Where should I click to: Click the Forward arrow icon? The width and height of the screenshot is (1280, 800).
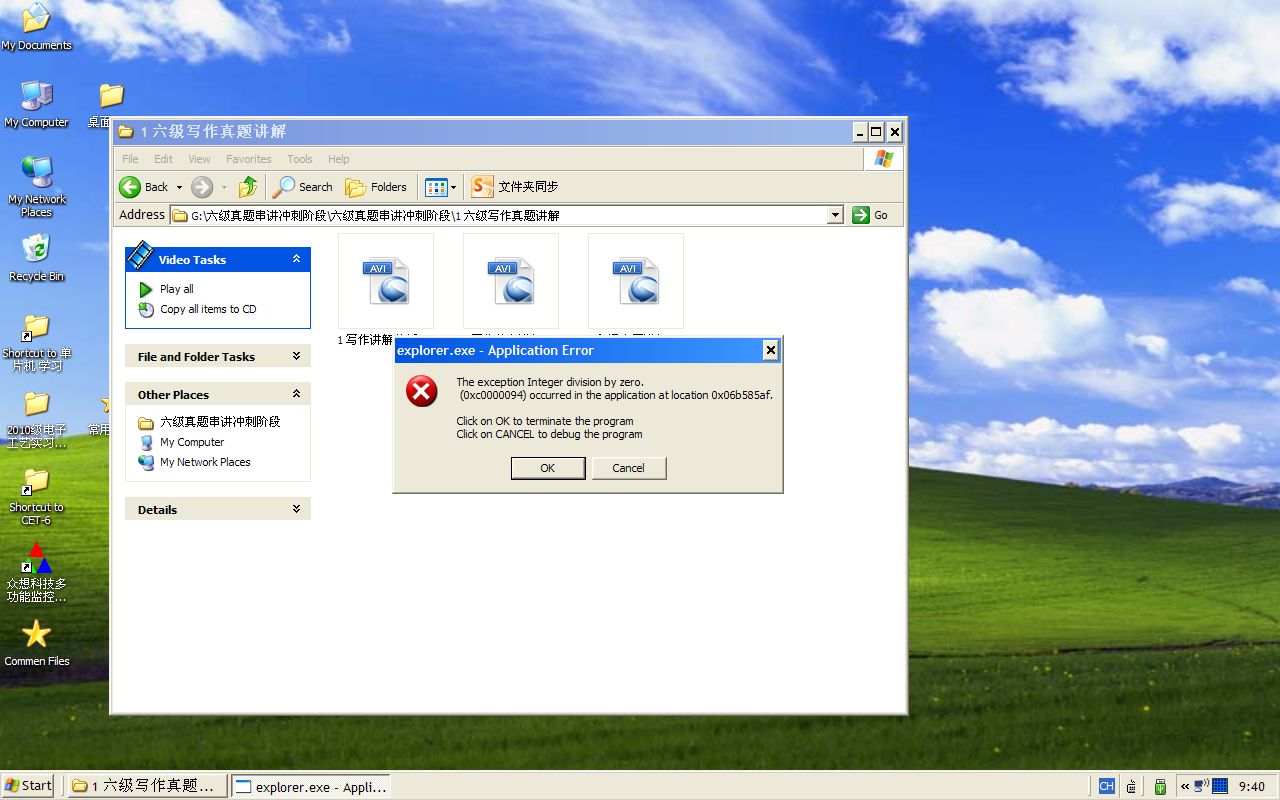(202, 187)
